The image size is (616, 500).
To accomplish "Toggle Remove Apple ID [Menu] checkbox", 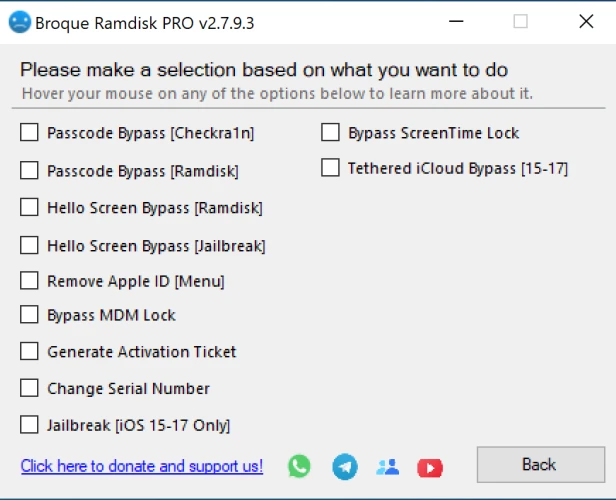I will pyautogui.click(x=29, y=280).
